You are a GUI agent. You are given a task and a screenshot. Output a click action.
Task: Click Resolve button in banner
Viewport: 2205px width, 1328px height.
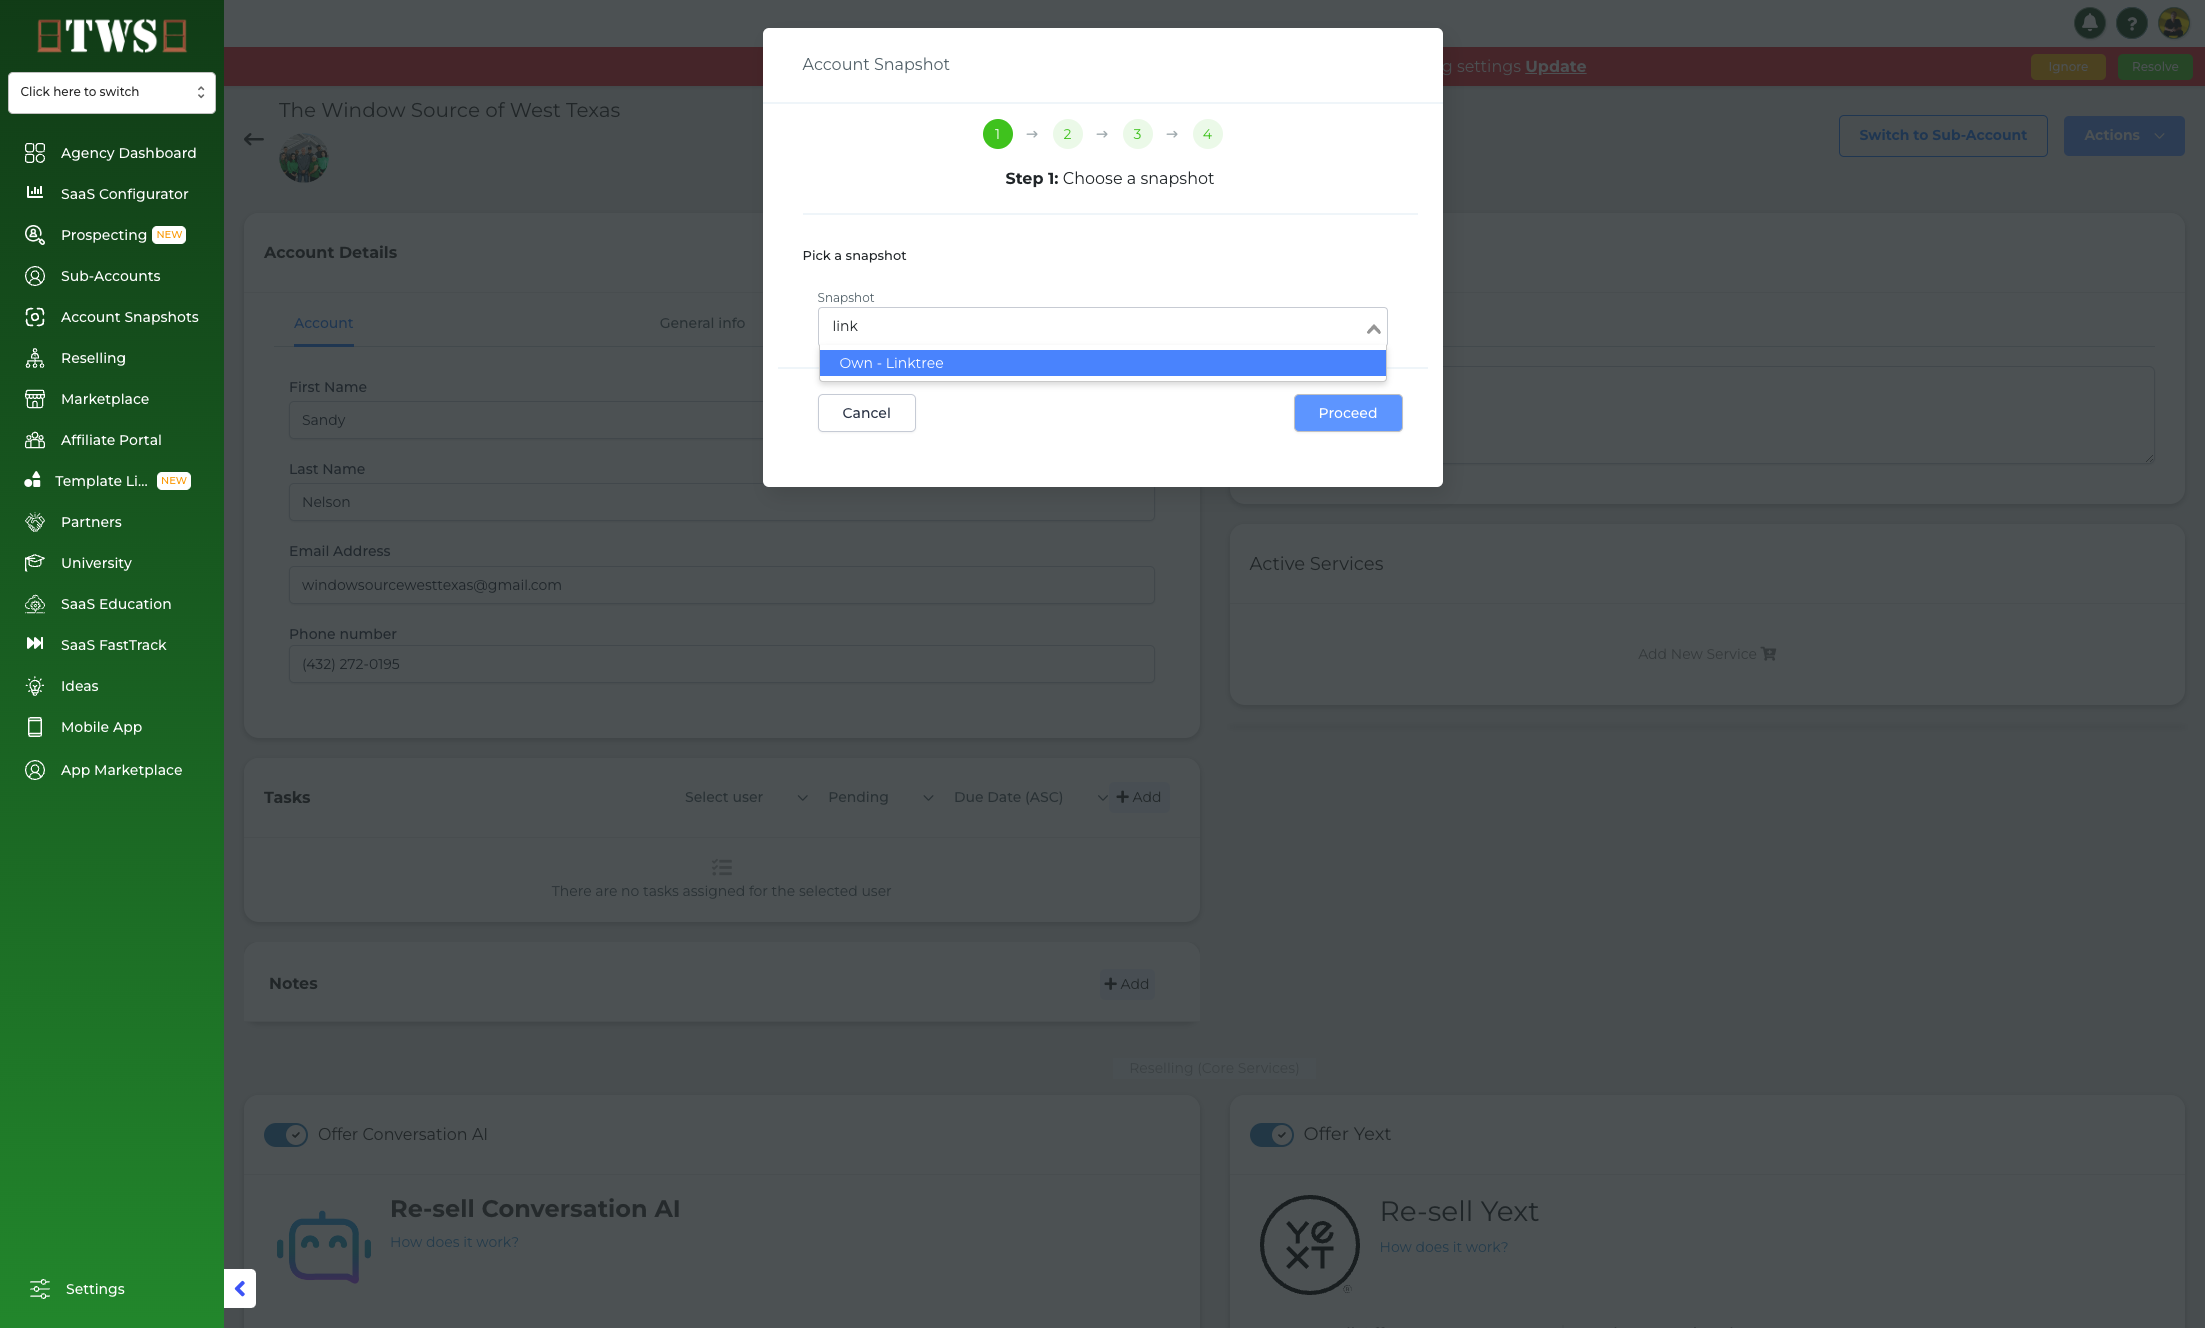2154,67
